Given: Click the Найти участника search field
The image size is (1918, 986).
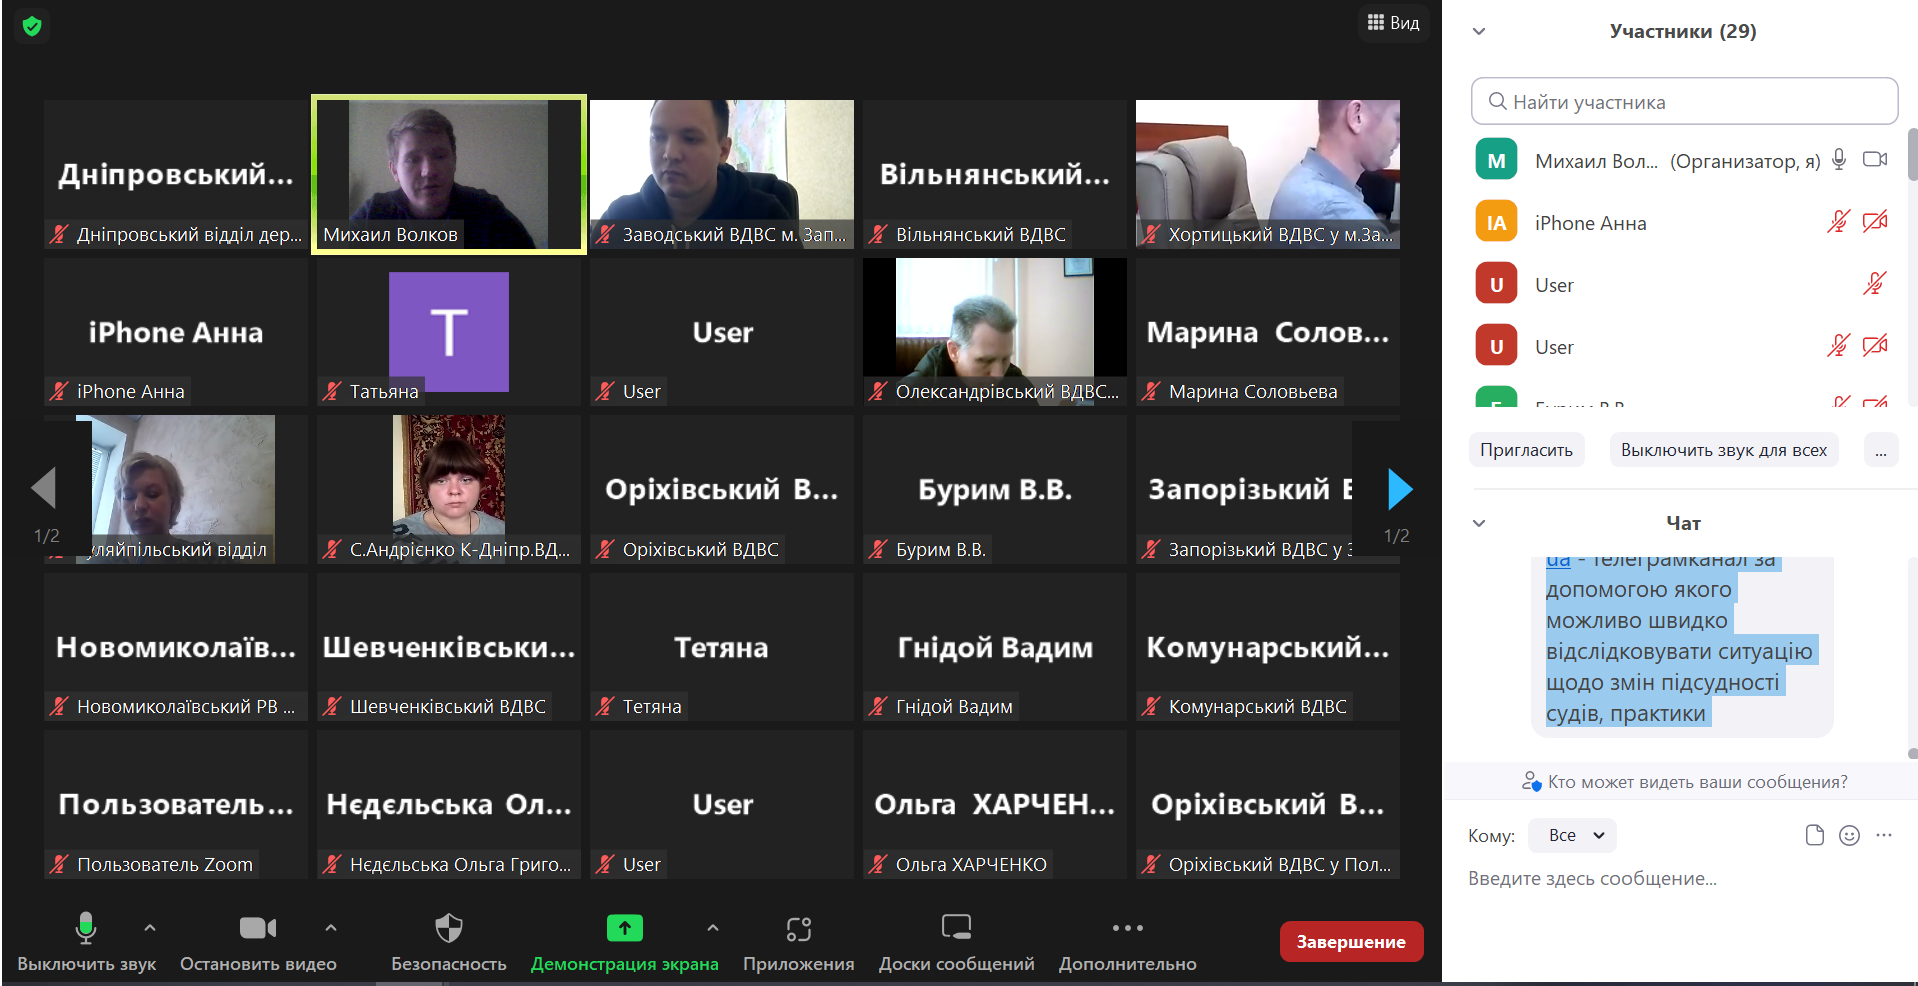Looking at the screenshot, I should [x=1684, y=102].
